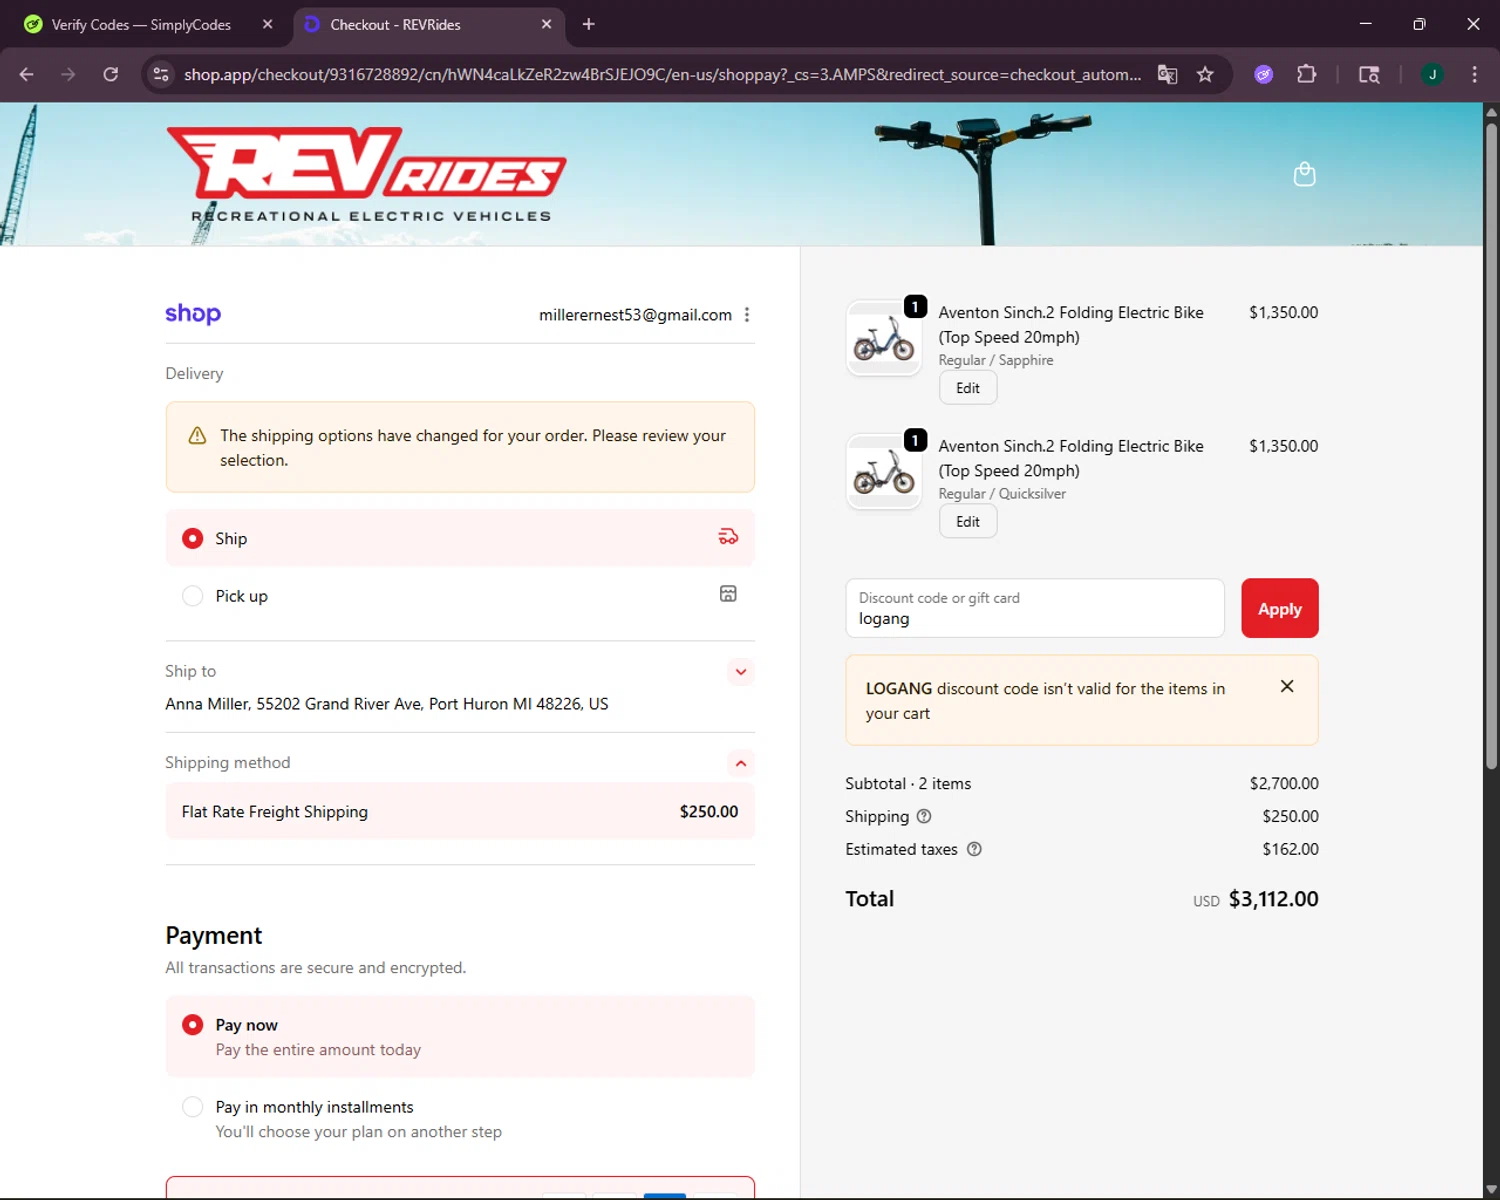Click the store icon in Pick up row
This screenshot has width=1500, height=1200.
(728, 594)
